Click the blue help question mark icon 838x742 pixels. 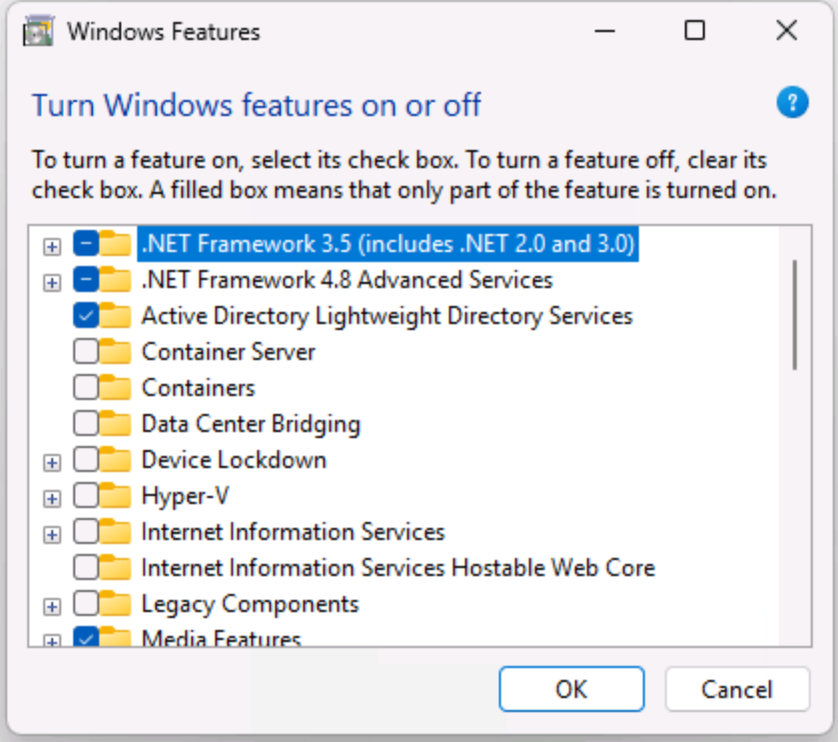click(x=792, y=102)
